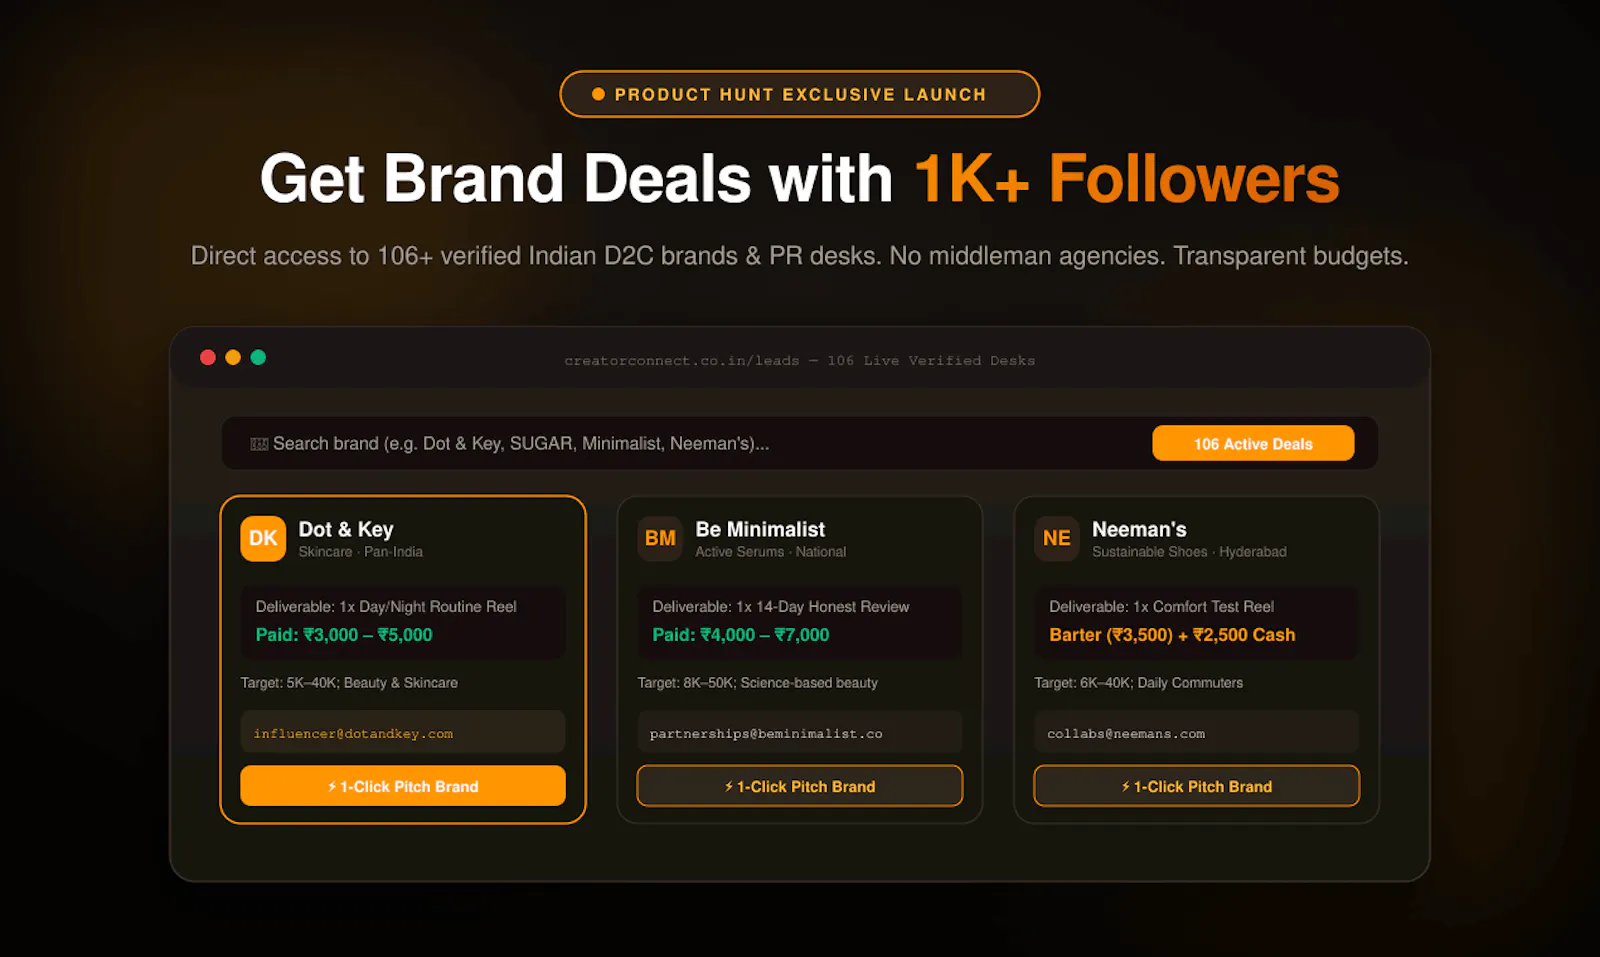1600x957 pixels.
Task: Click the search icon in brand search bar
Action: (259, 444)
